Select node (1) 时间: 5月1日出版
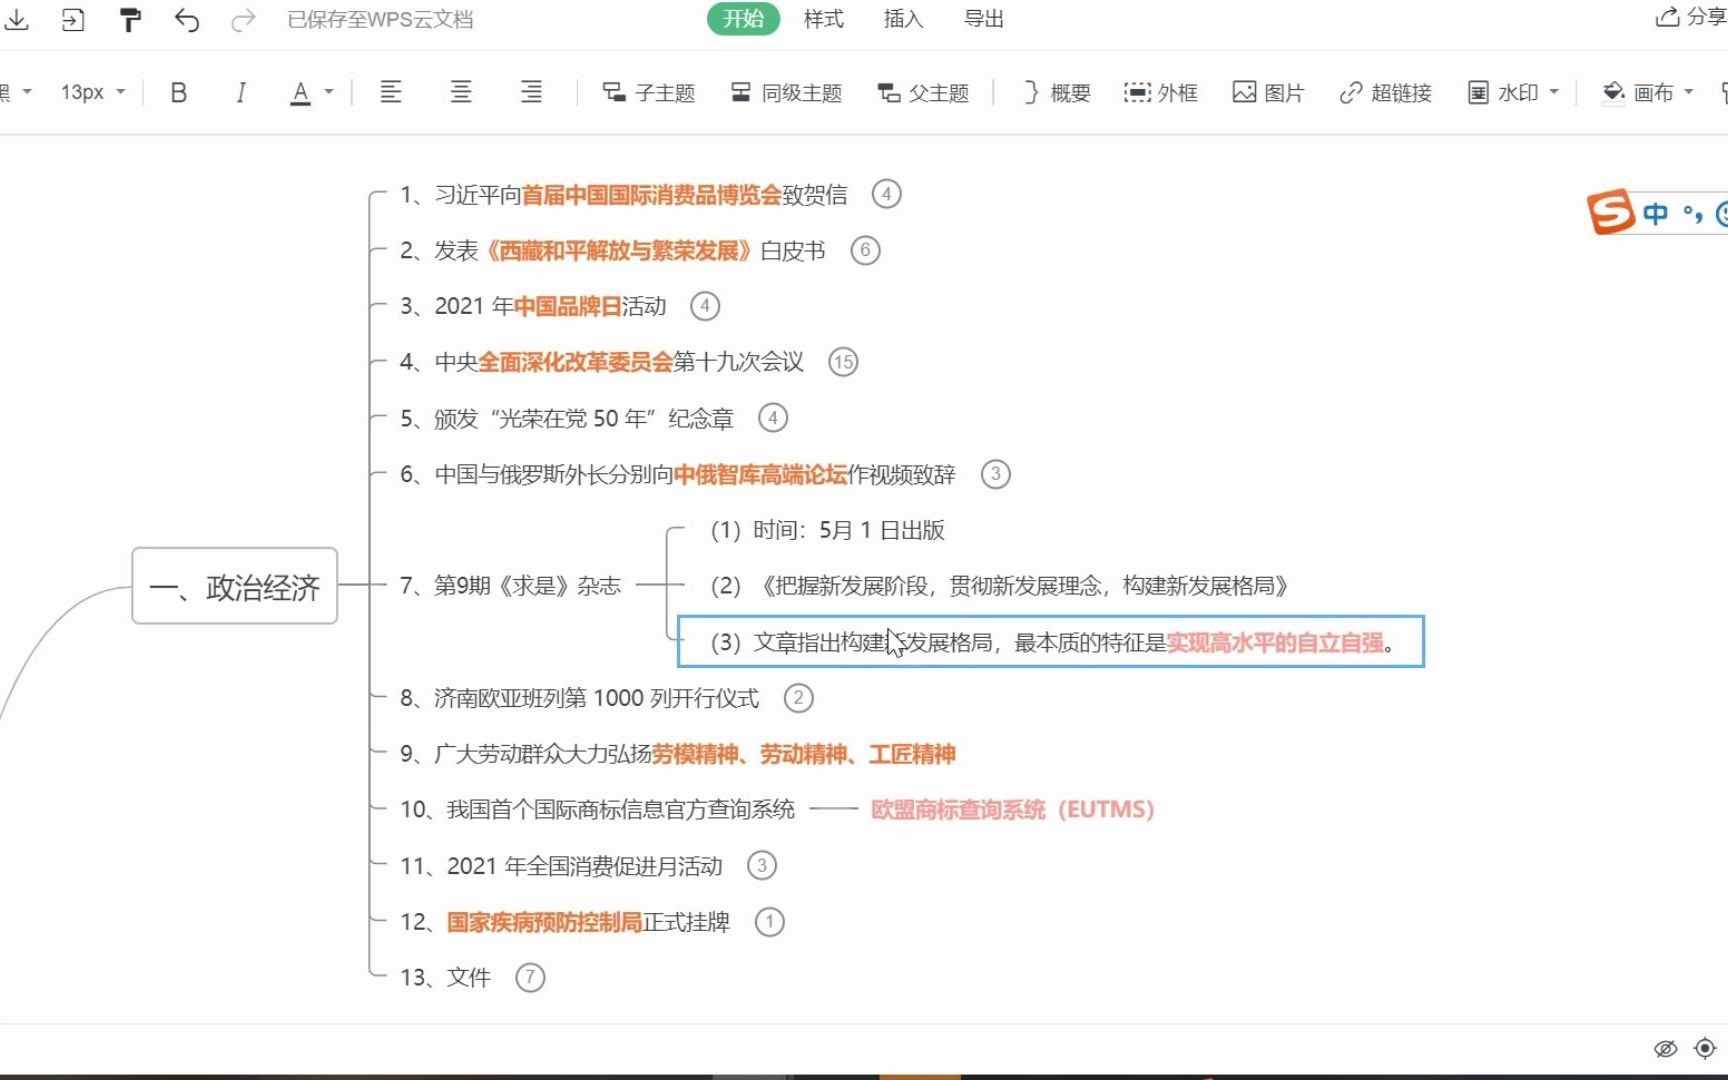1728x1080 pixels. tap(827, 530)
